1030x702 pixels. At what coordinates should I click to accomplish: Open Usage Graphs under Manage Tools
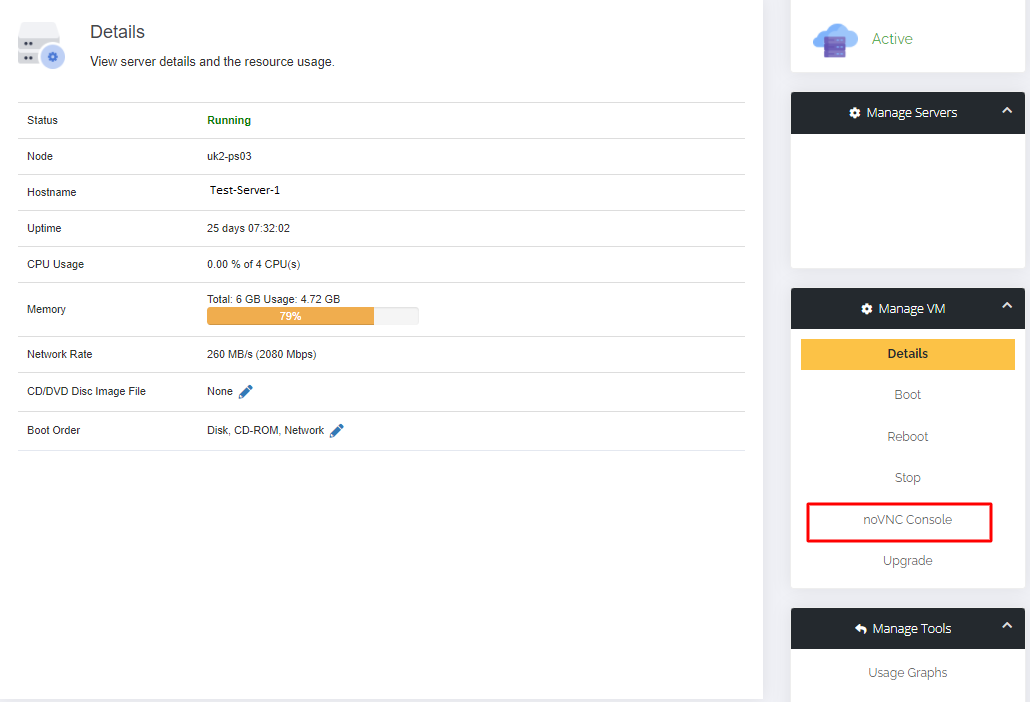click(907, 672)
